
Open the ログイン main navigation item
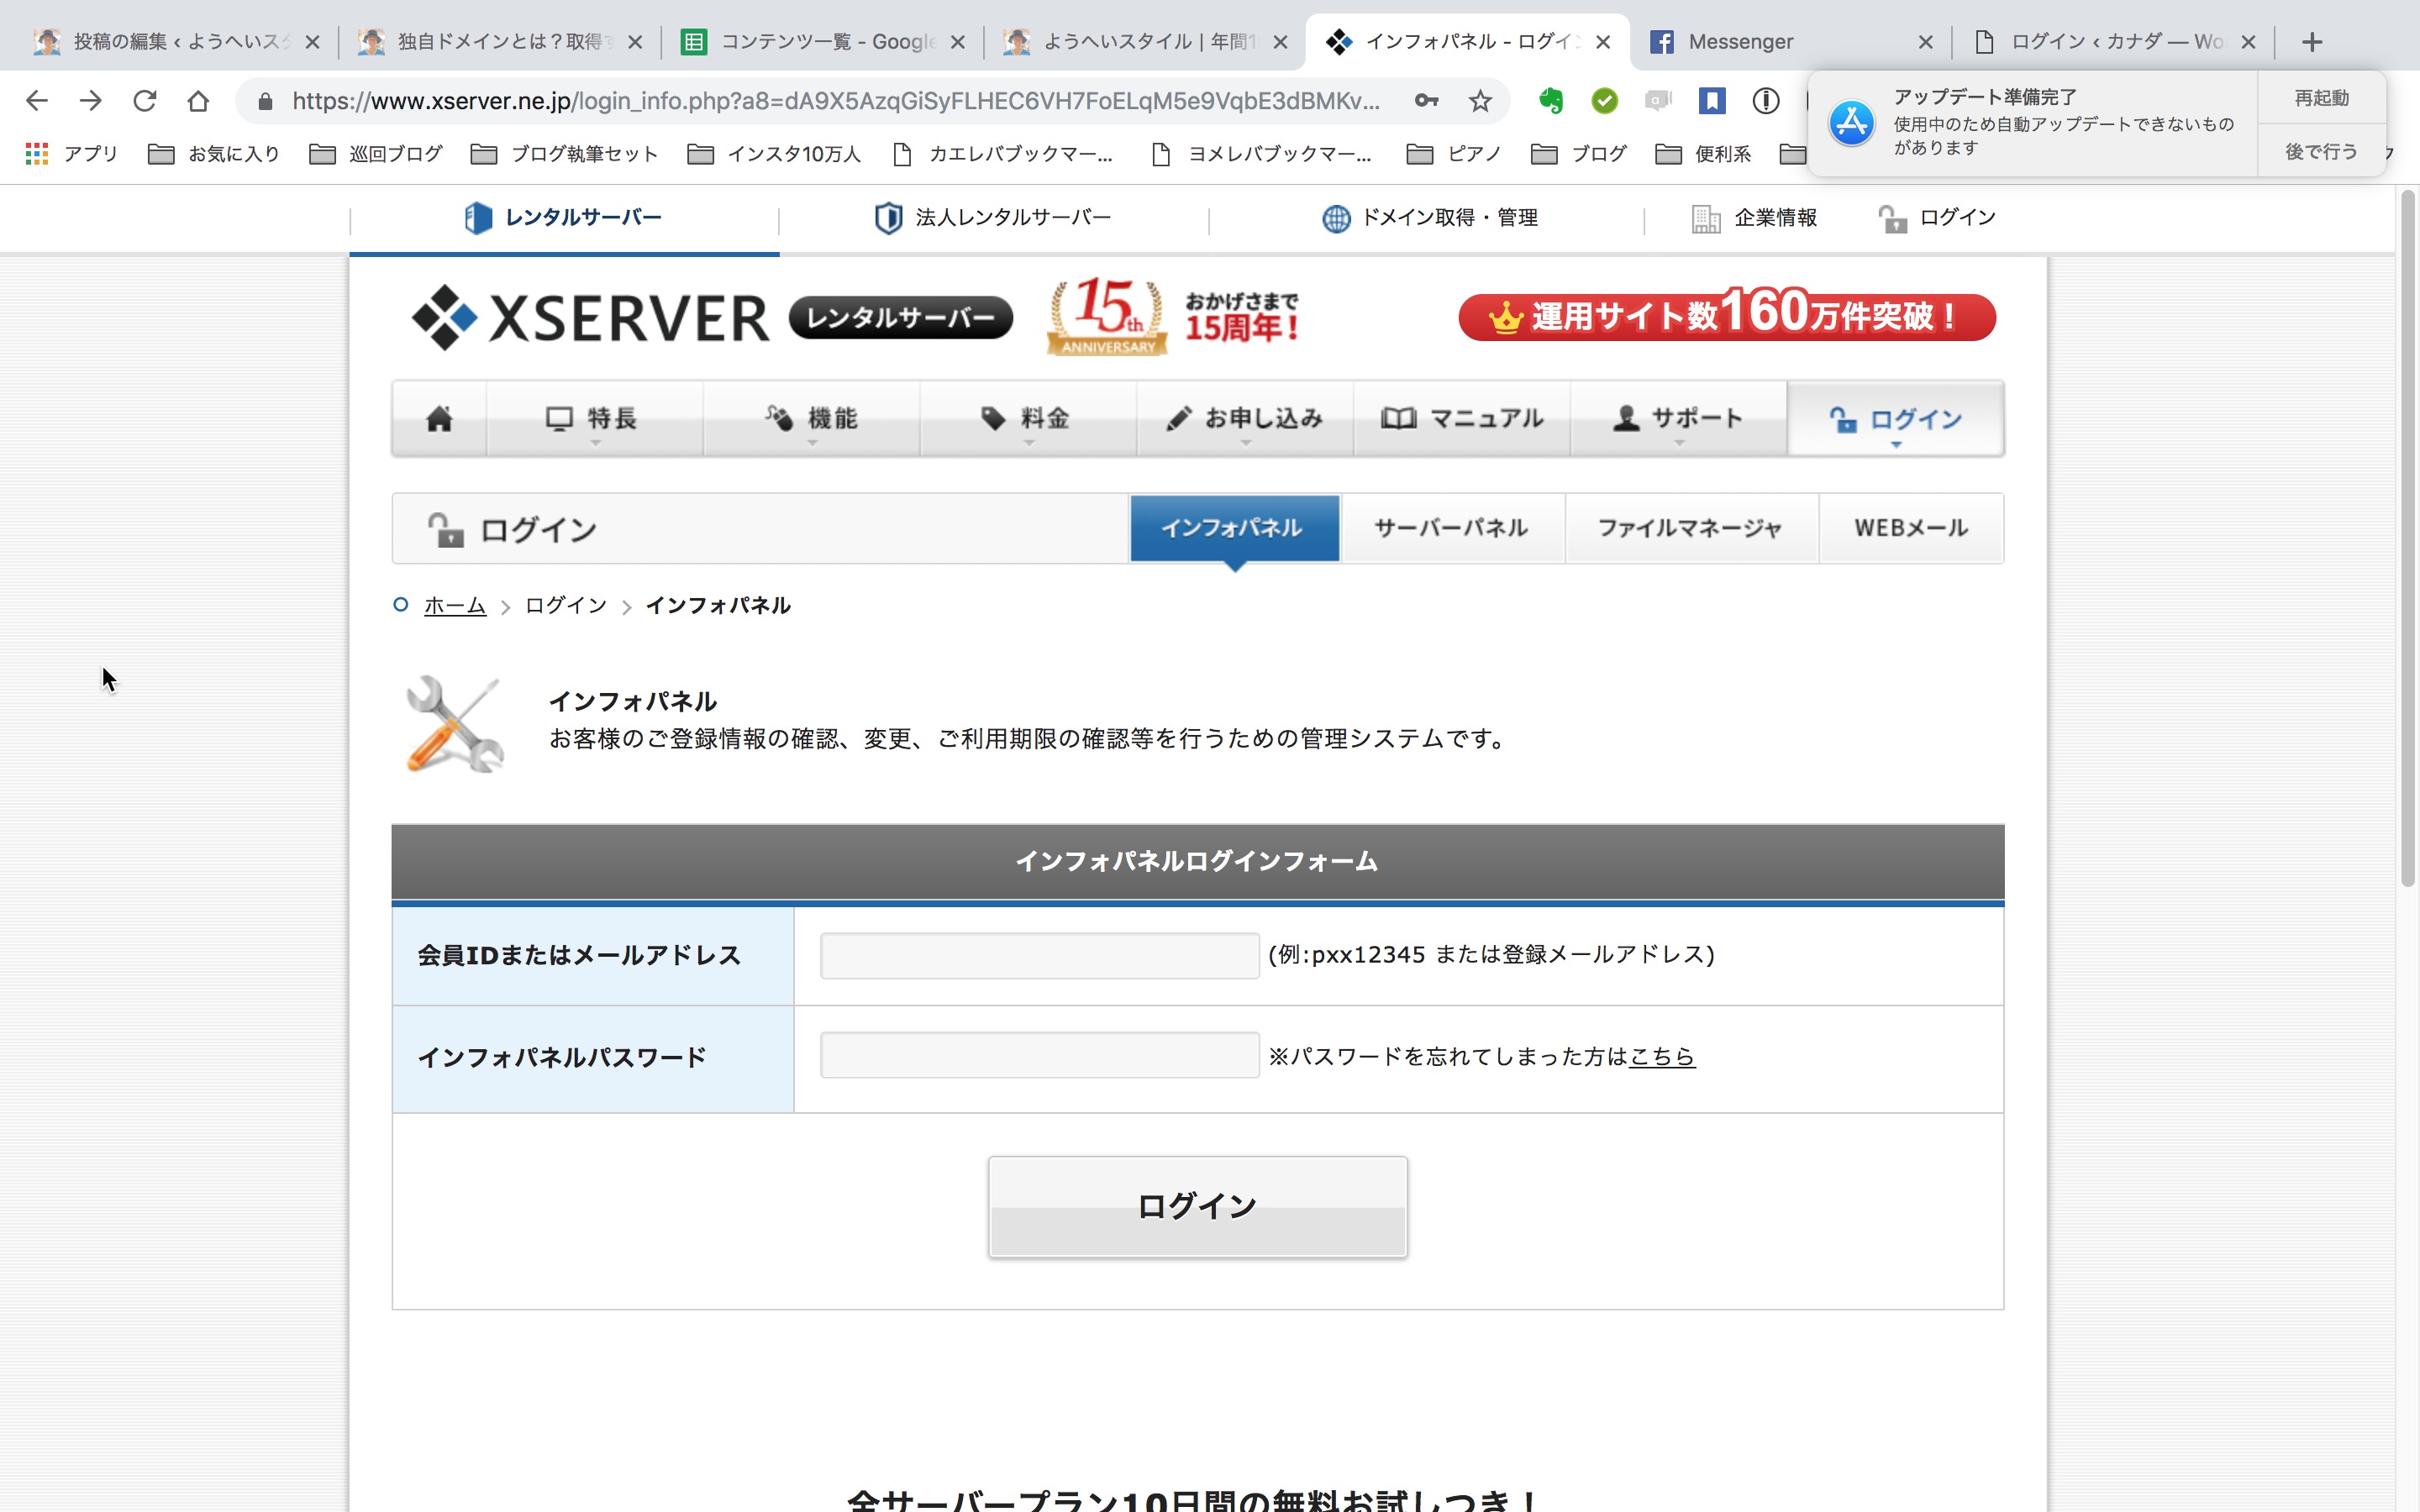click(1896, 418)
